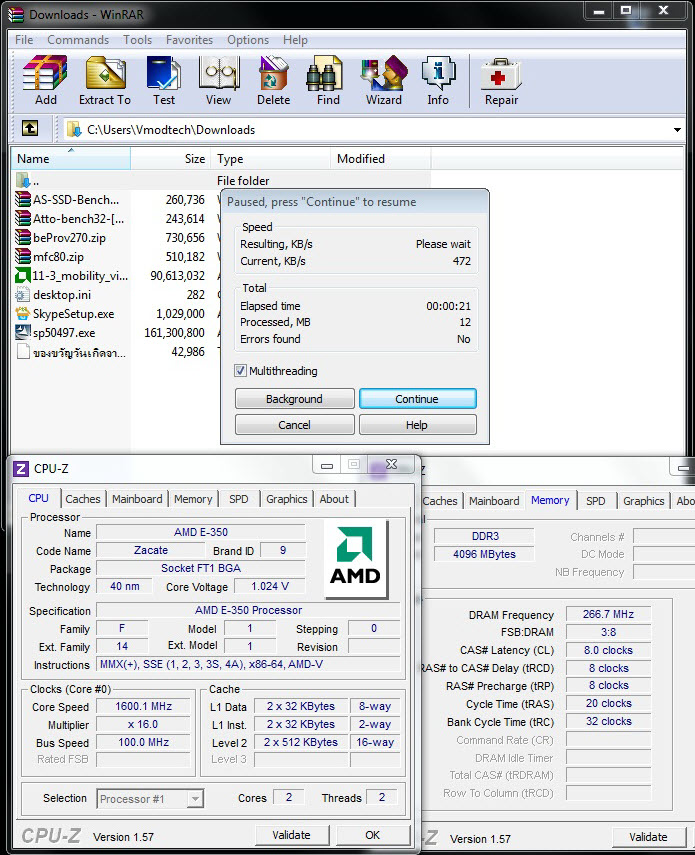
Task: Open SPD tab in the rear CPU-Z window
Action: (596, 501)
